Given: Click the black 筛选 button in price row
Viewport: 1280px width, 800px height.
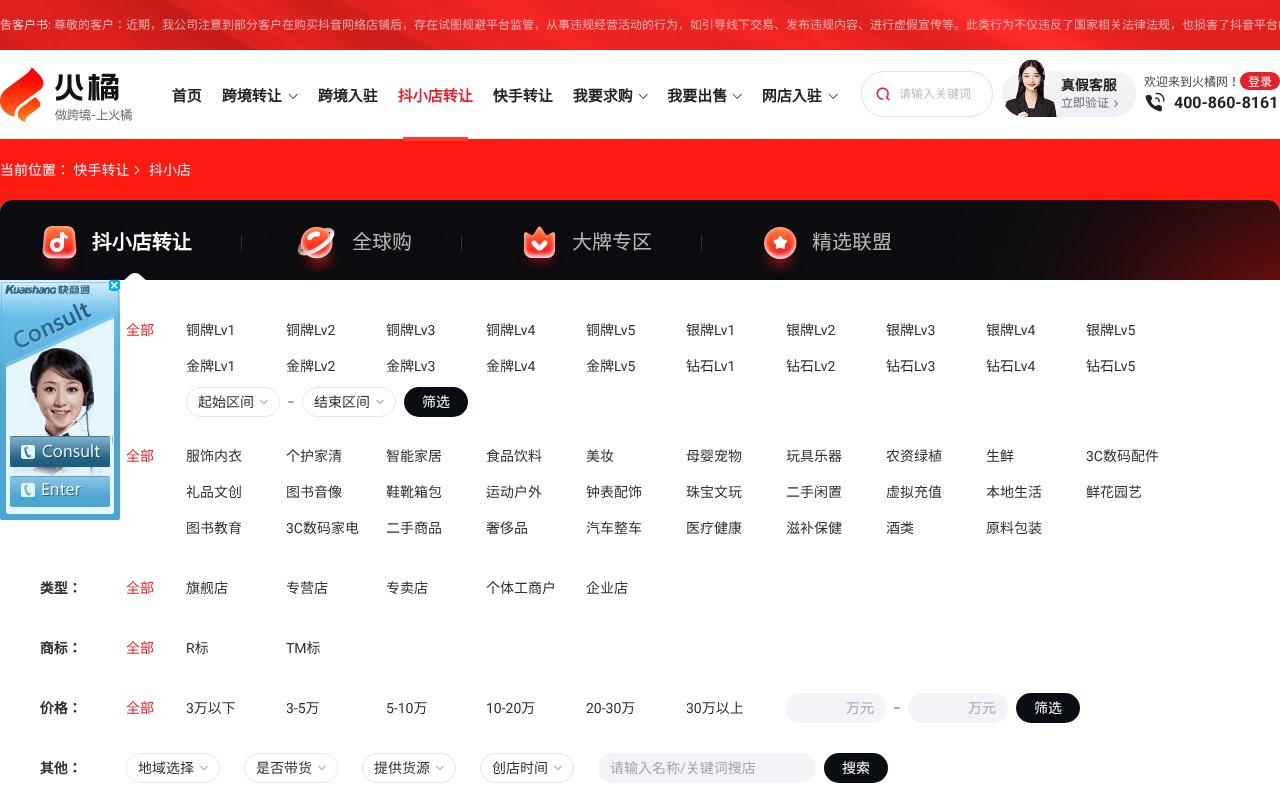Looking at the screenshot, I should (1047, 708).
